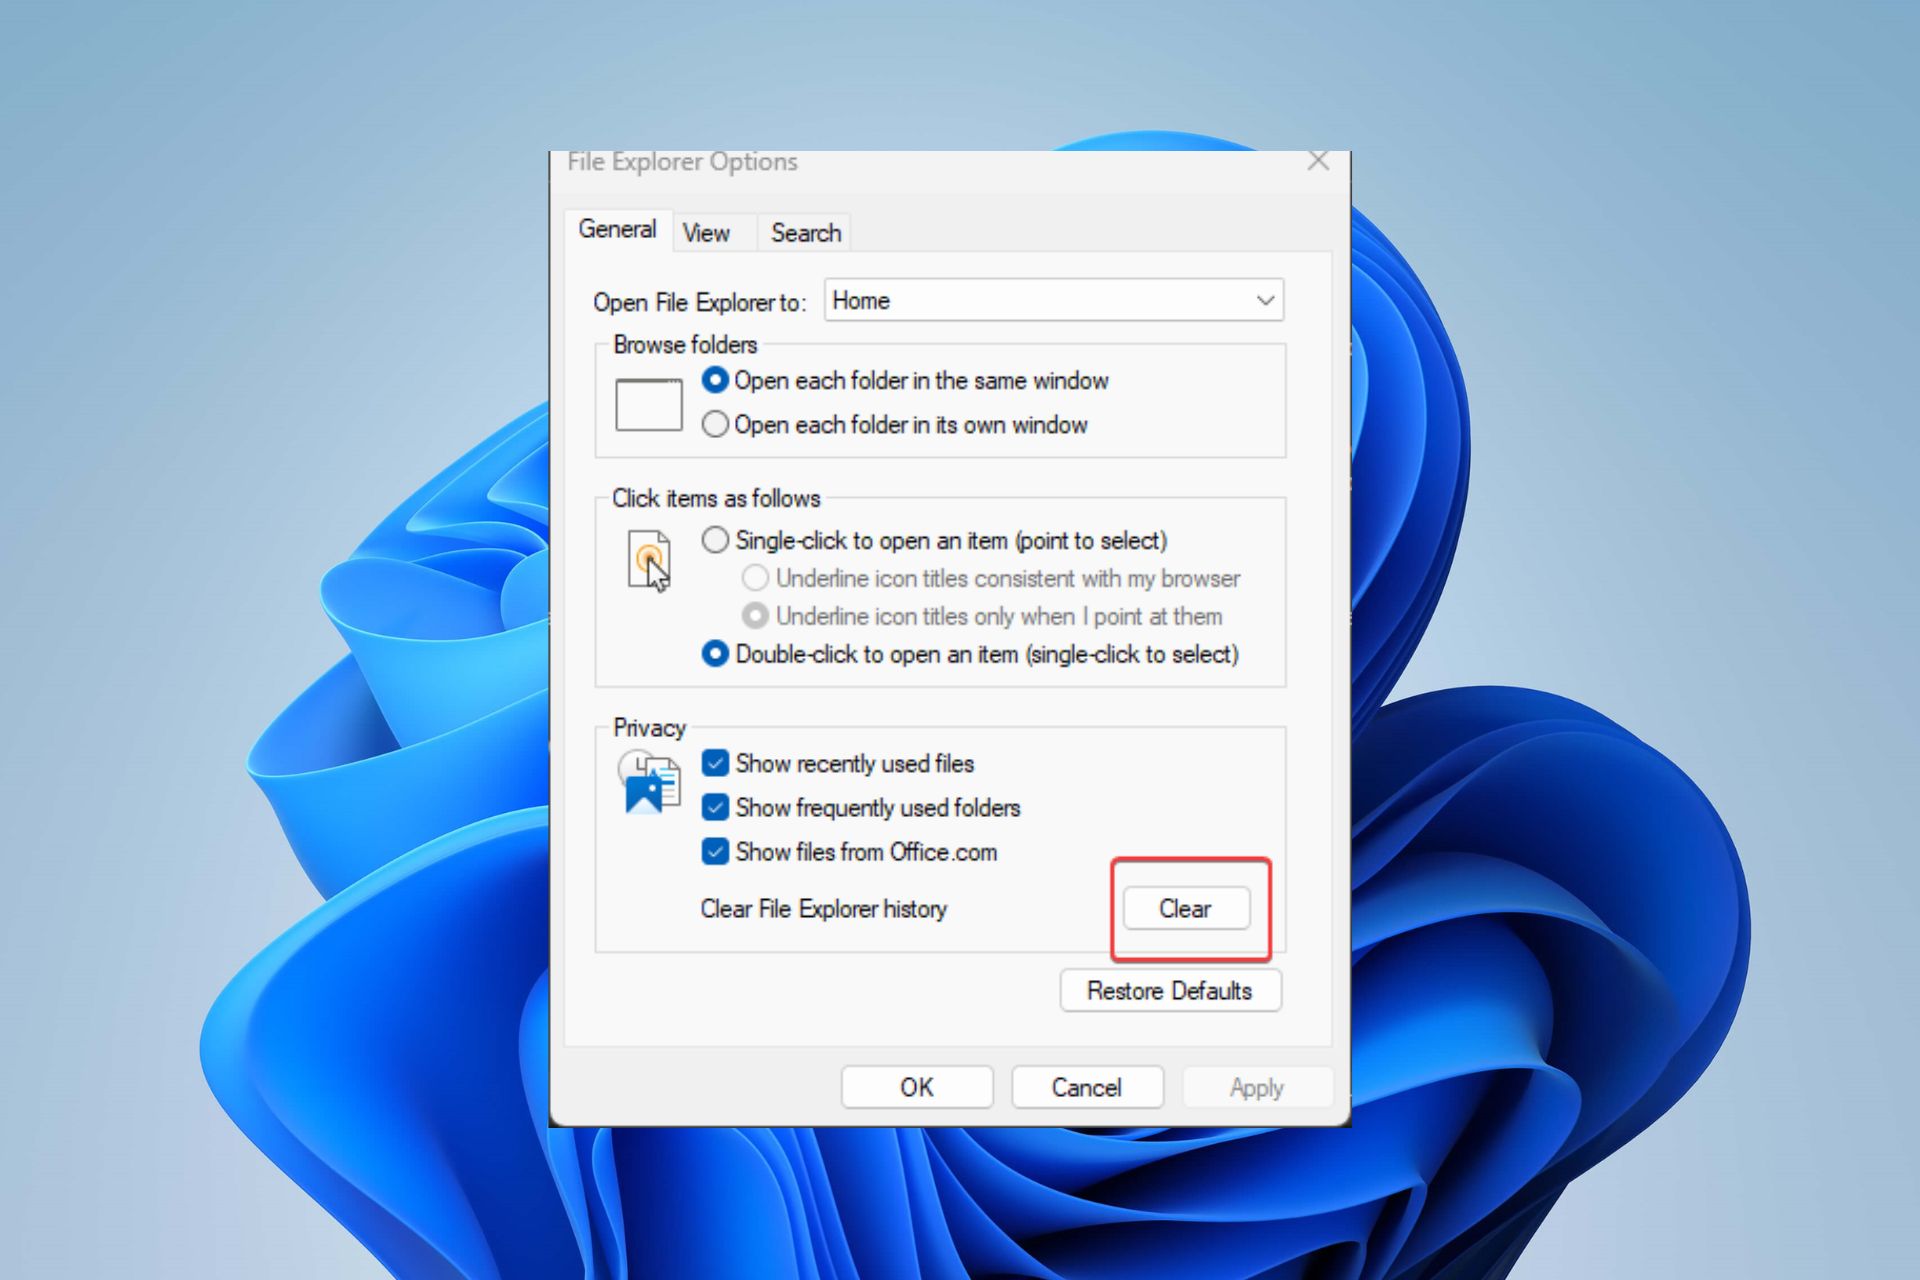The image size is (1920, 1280).
Task: Click the Click items as follows heading
Action: 716,498
